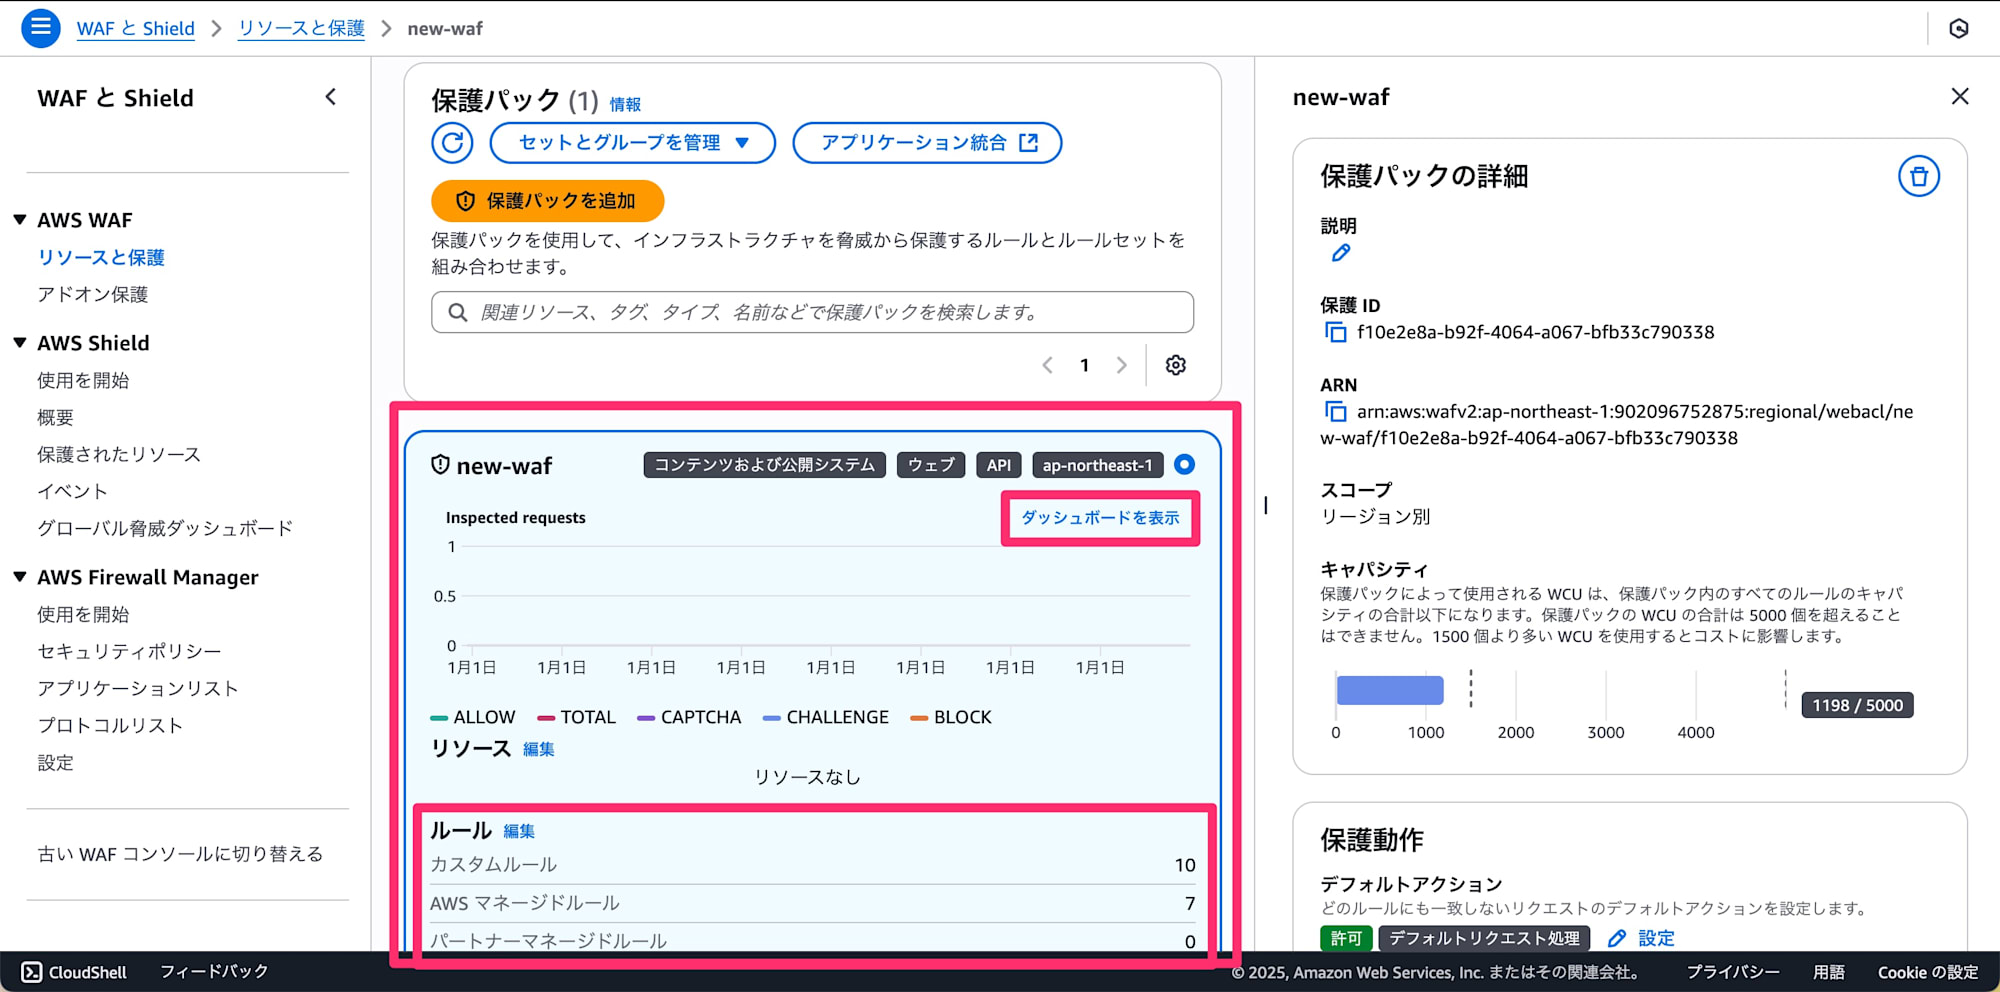Image resolution: width=2000 pixels, height=992 pixels.
Task: Click the コンテンツおよび公開システム tag
Action: click(x=765, y=465)
